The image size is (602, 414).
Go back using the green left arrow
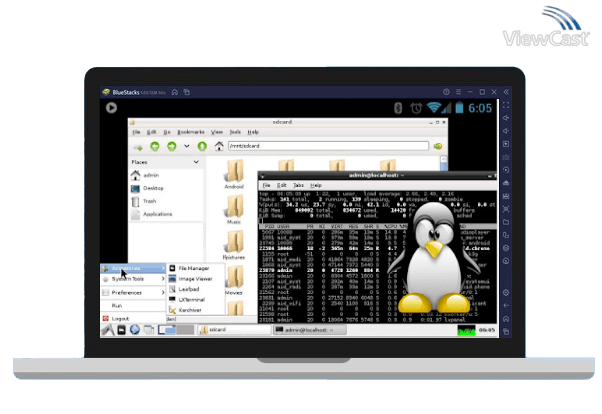155,146
